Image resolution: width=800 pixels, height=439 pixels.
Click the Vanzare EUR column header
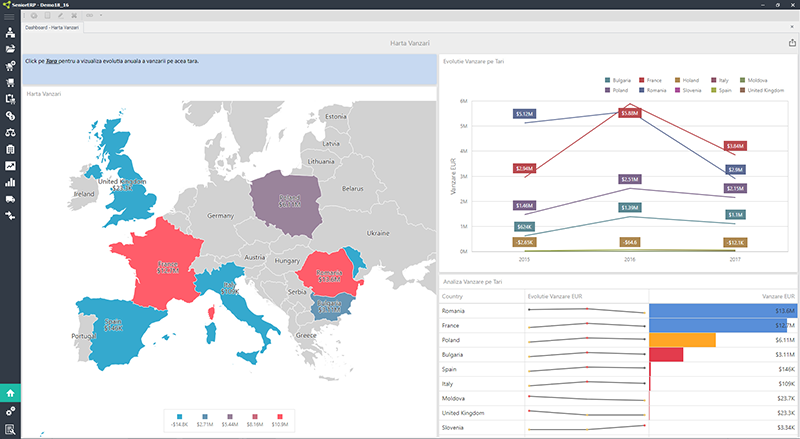pos(723,296)
